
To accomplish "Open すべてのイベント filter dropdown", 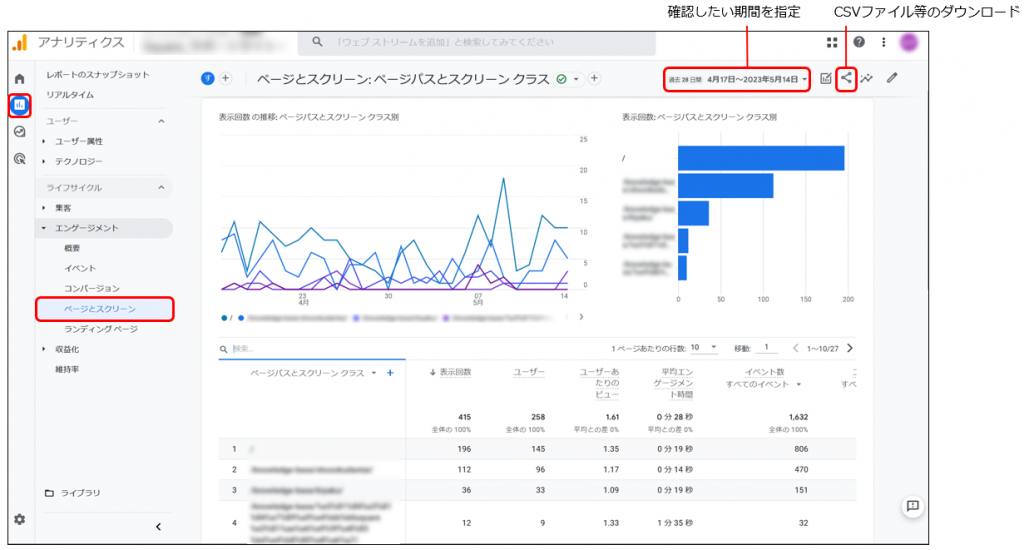I will 799,384.
